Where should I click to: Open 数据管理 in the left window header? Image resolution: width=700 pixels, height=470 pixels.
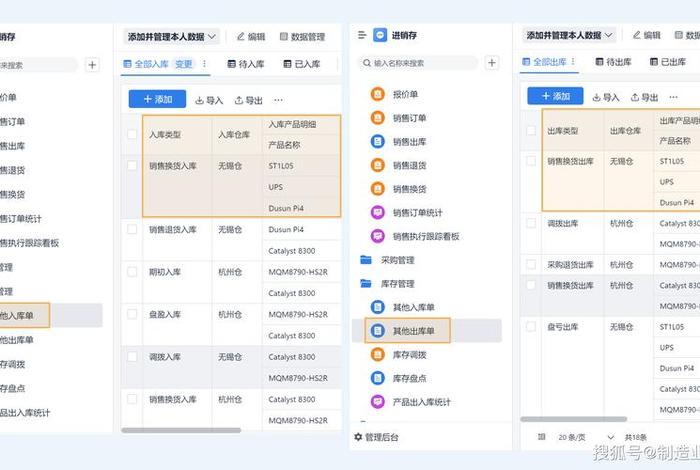302,37
